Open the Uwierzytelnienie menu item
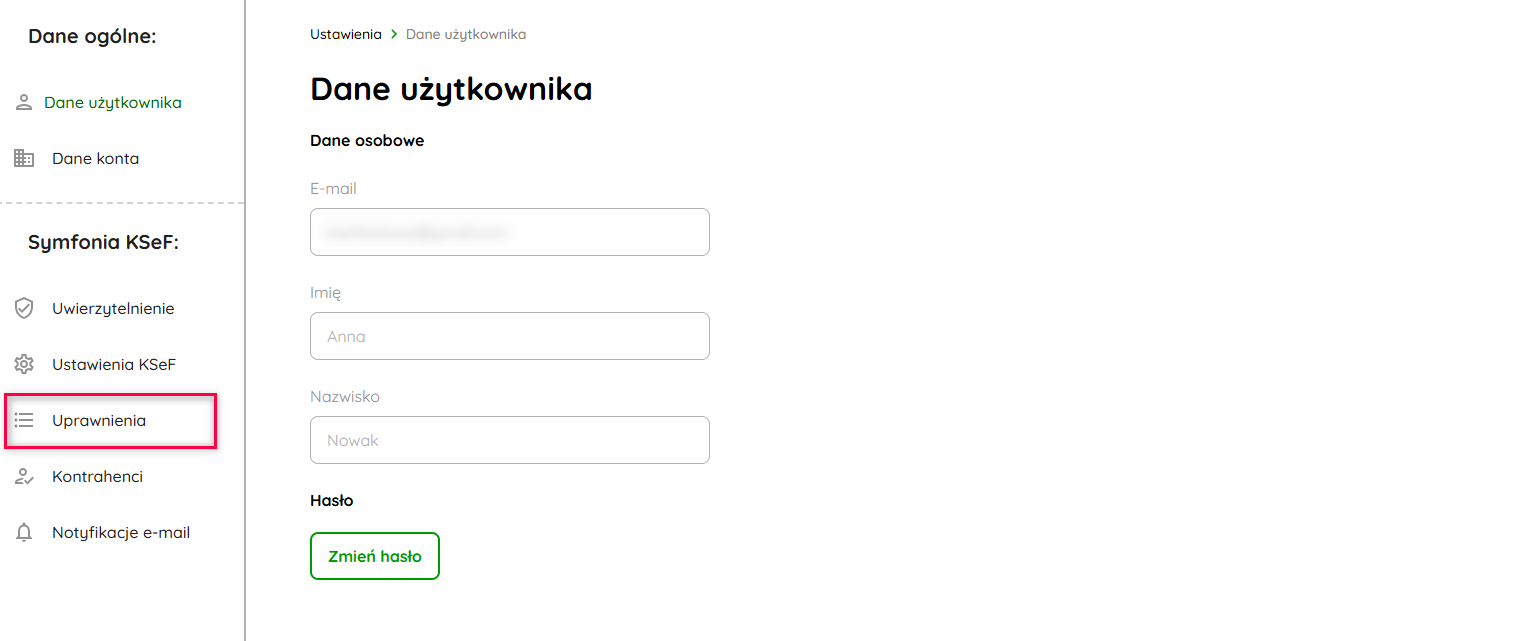This screenshot has width=1539, height=641. (113, 308)
